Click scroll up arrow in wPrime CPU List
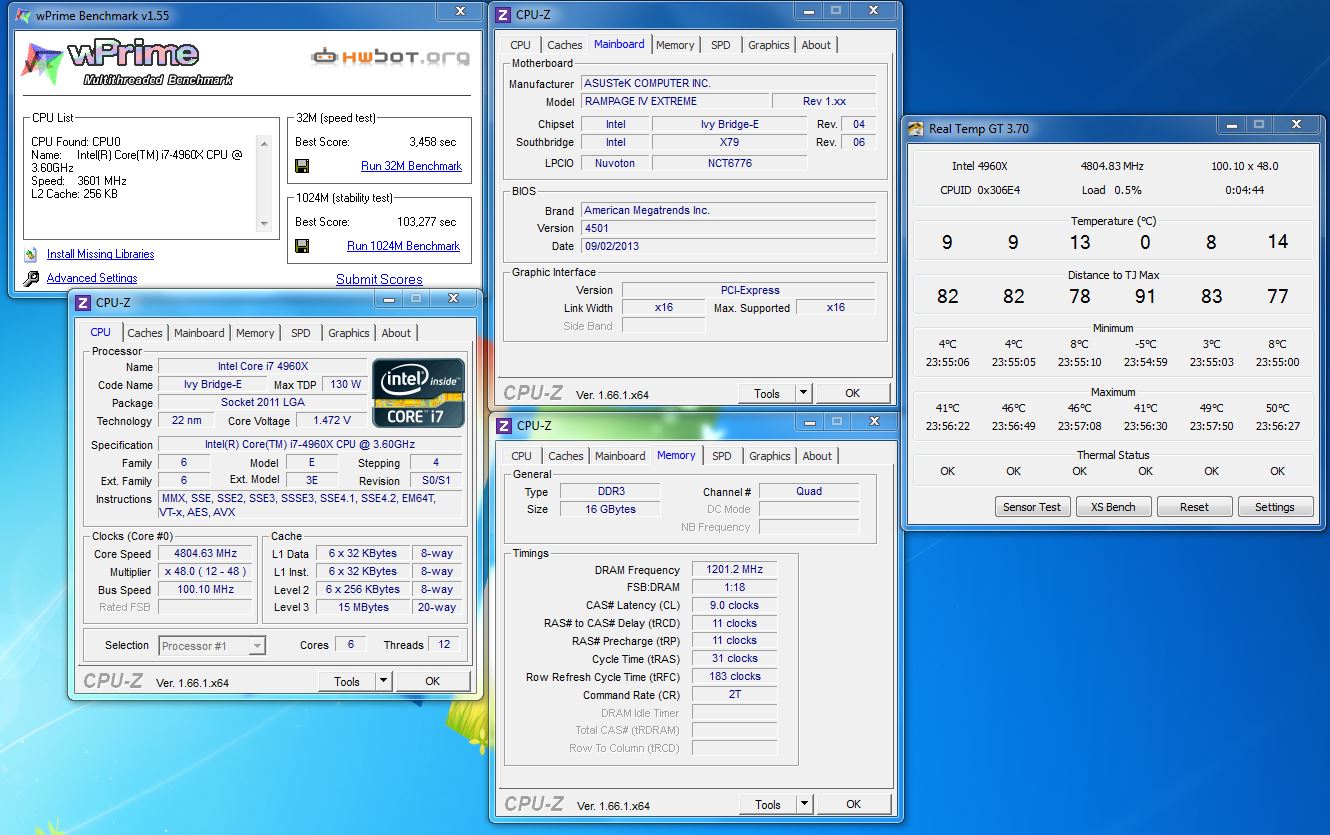The width and height of the screenshot is (1330, 835). click(x=265, y=143)
